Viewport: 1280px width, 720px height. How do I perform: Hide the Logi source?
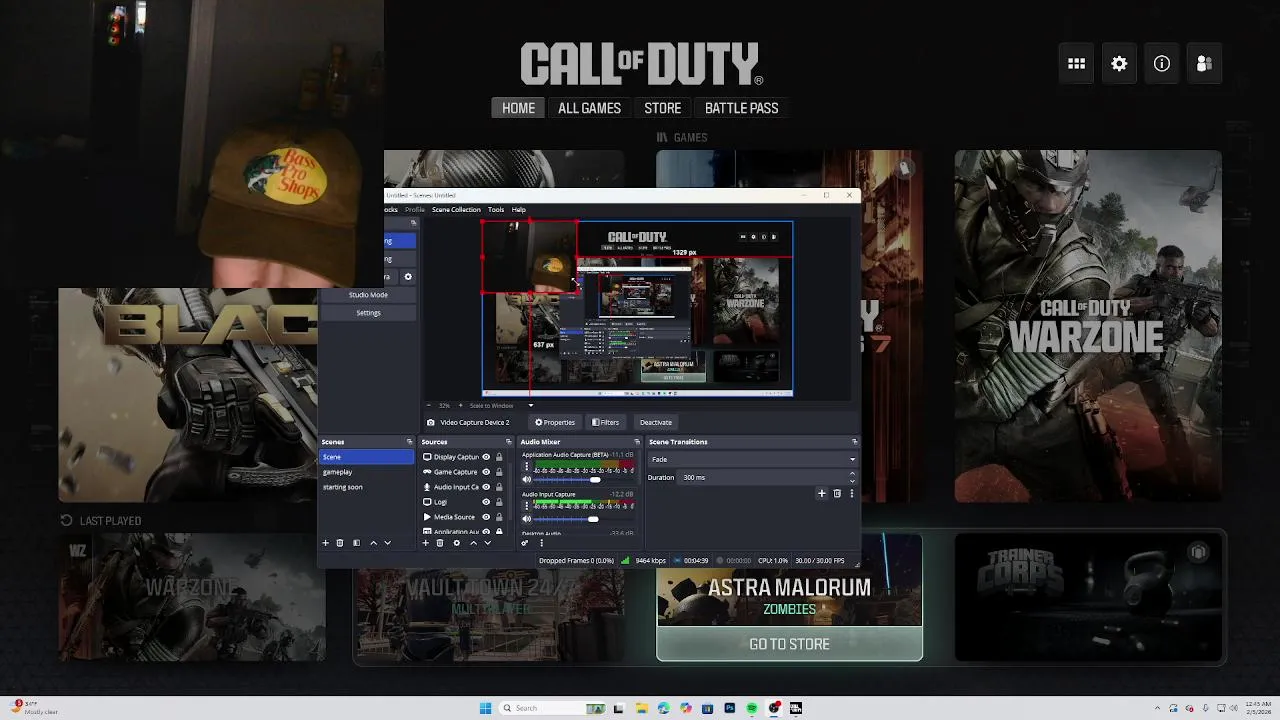pyautogui.click(x=486, y=502)
